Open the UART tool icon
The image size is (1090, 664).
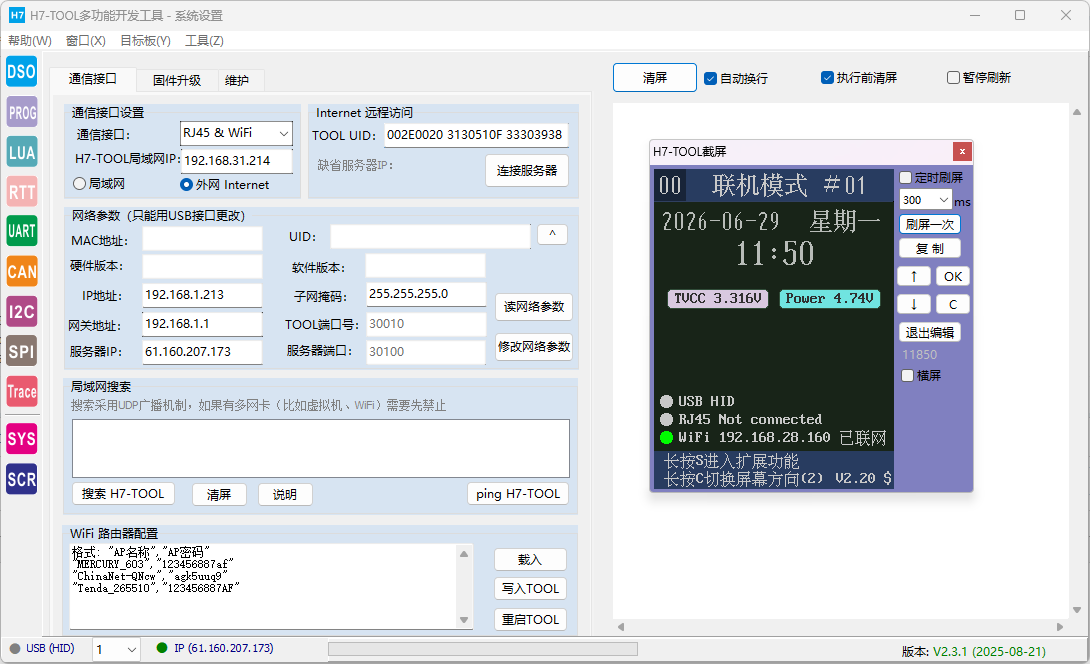[x=22, y=232]
